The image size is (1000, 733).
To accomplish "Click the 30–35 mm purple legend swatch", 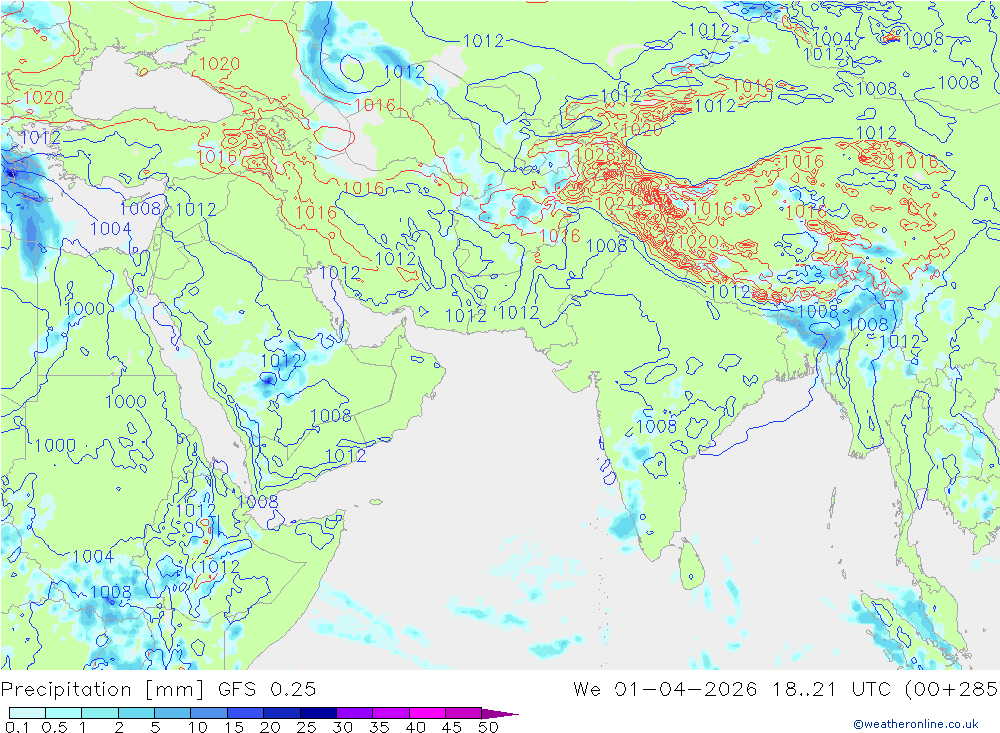I will (x=354, y=713).
